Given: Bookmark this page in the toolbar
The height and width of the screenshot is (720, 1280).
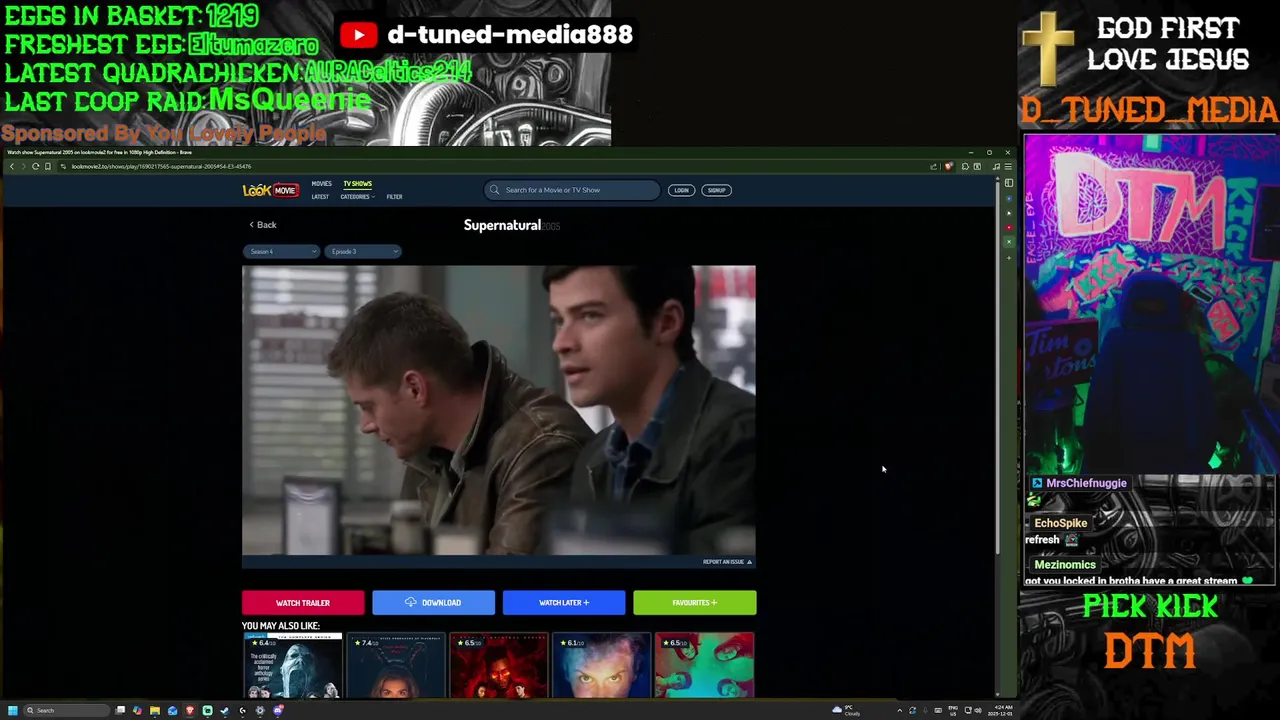Looking at the screenshot, I should pos(47,166).
